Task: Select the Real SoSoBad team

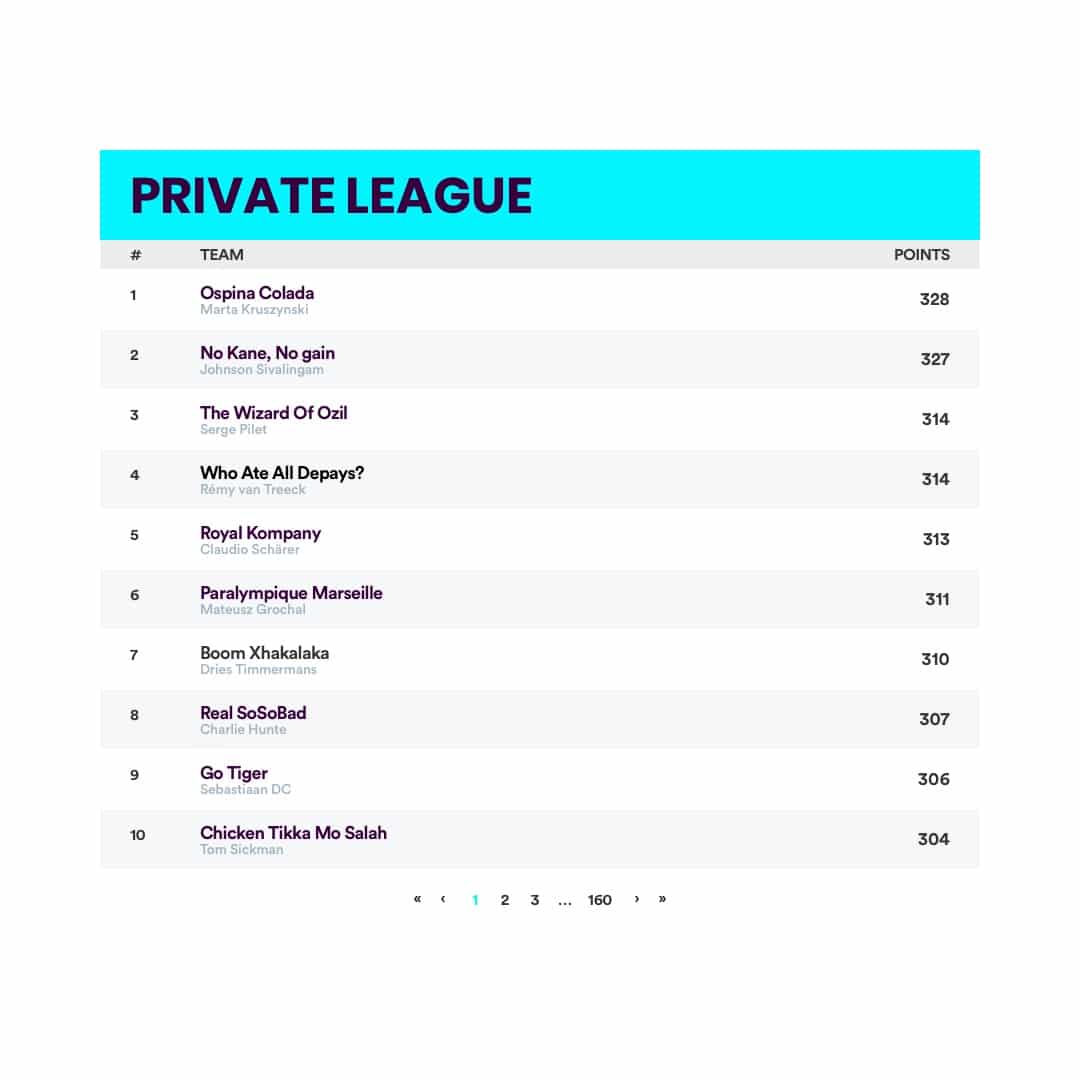Action: pos(253,713)
